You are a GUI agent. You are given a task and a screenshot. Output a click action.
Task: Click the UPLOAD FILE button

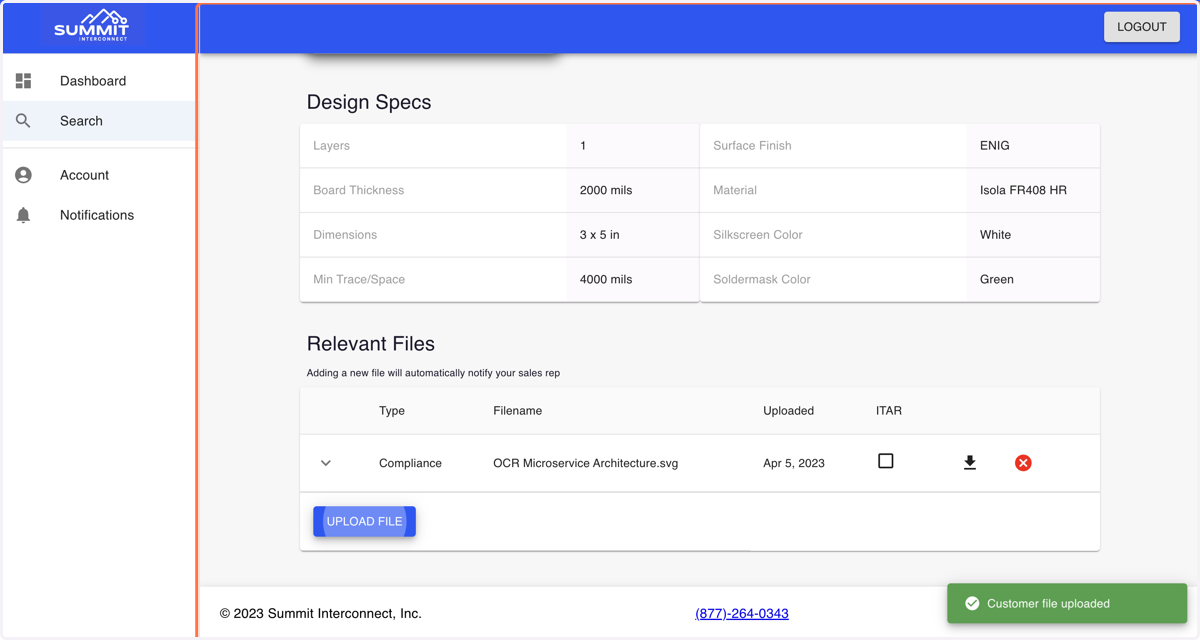[x=364, y=521]
